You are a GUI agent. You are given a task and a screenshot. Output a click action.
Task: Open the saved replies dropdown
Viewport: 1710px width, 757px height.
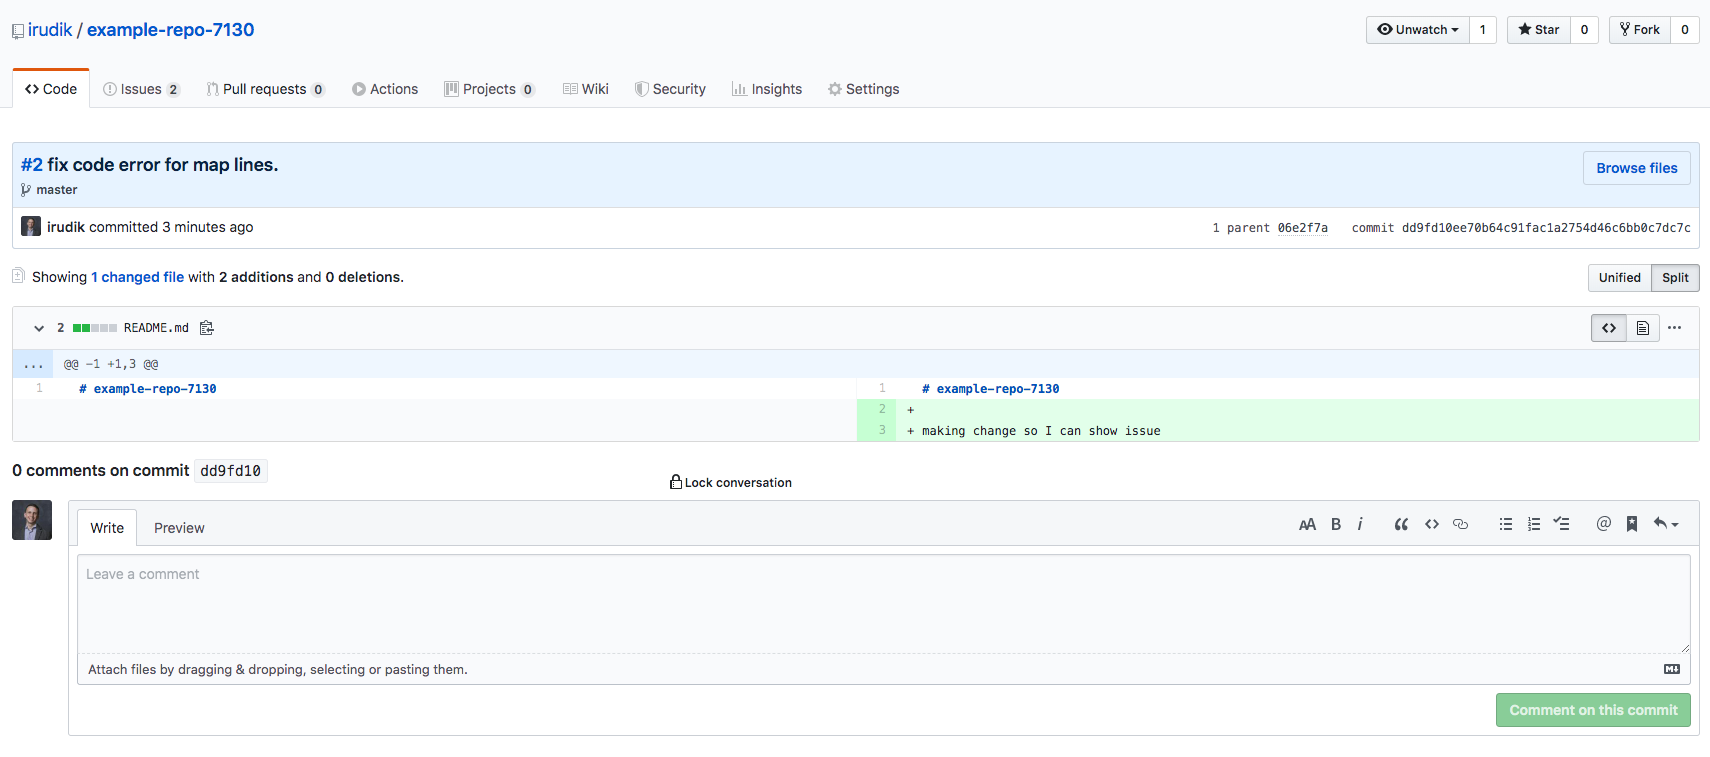pos(1666,524)
